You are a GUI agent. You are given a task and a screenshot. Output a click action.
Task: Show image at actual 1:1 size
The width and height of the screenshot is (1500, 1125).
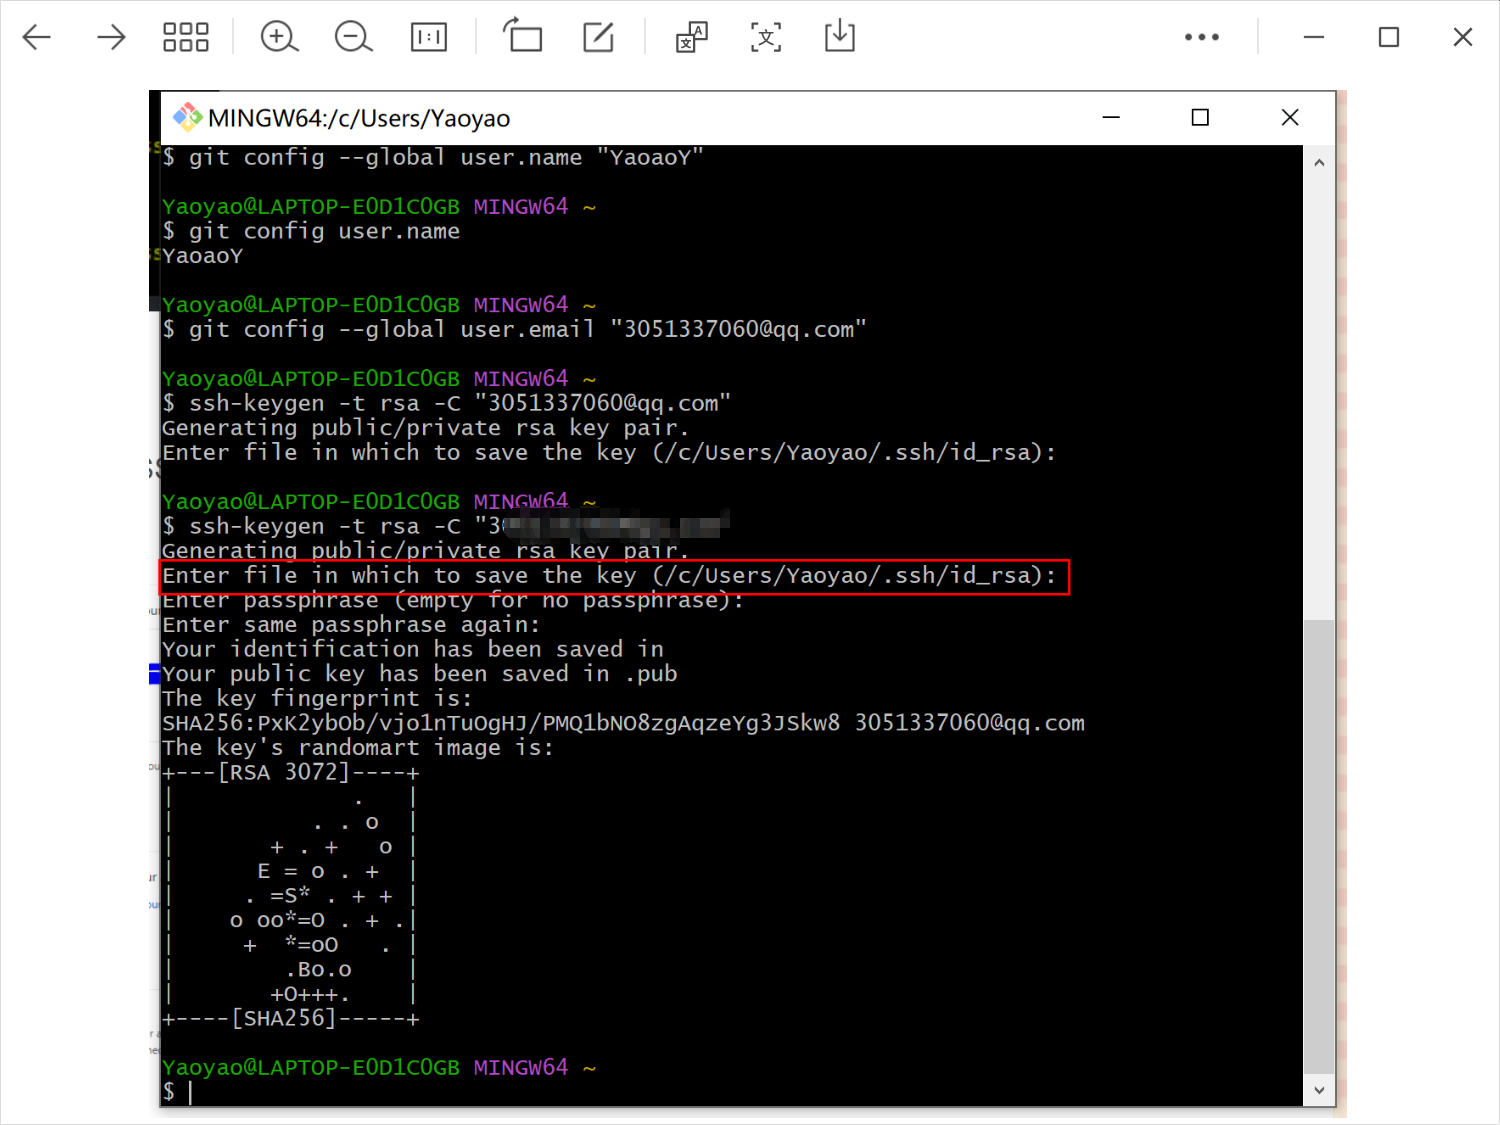point(429,38)
